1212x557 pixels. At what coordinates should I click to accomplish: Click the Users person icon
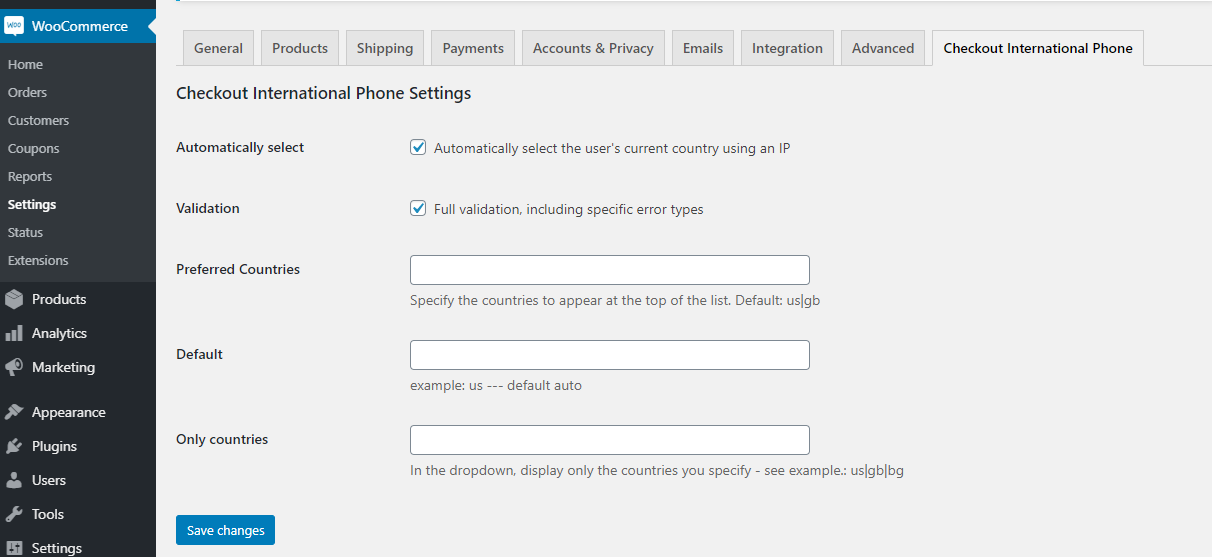point(14,480)
